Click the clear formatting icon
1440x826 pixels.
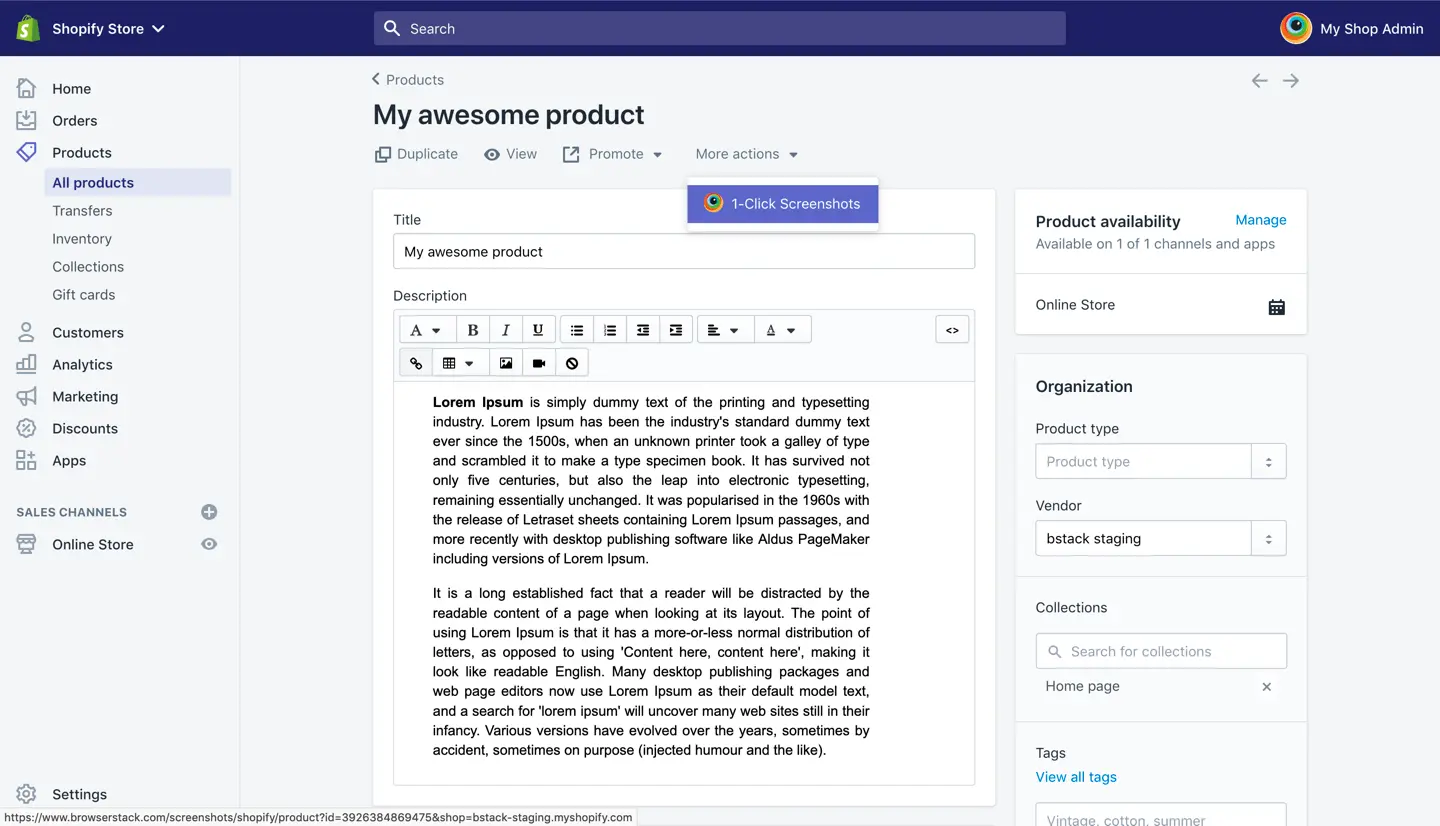click(572, 363)
